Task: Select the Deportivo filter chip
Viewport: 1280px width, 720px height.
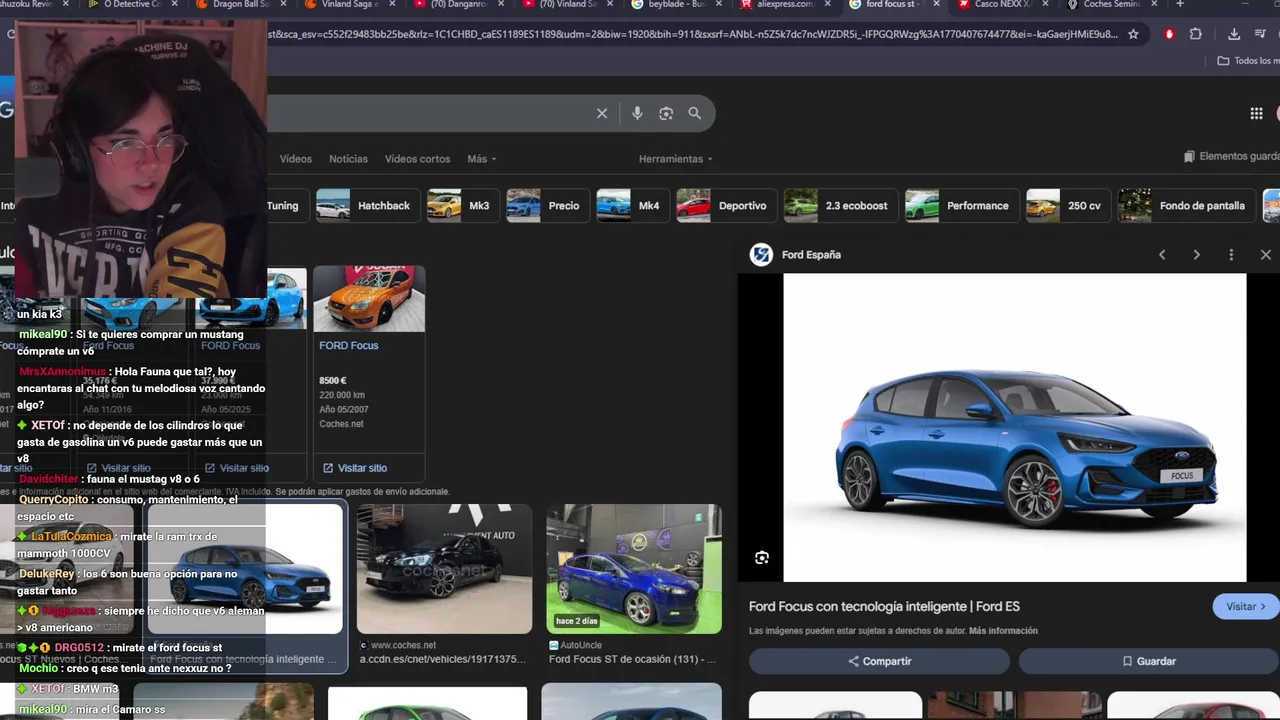Action: click(726, 206)
